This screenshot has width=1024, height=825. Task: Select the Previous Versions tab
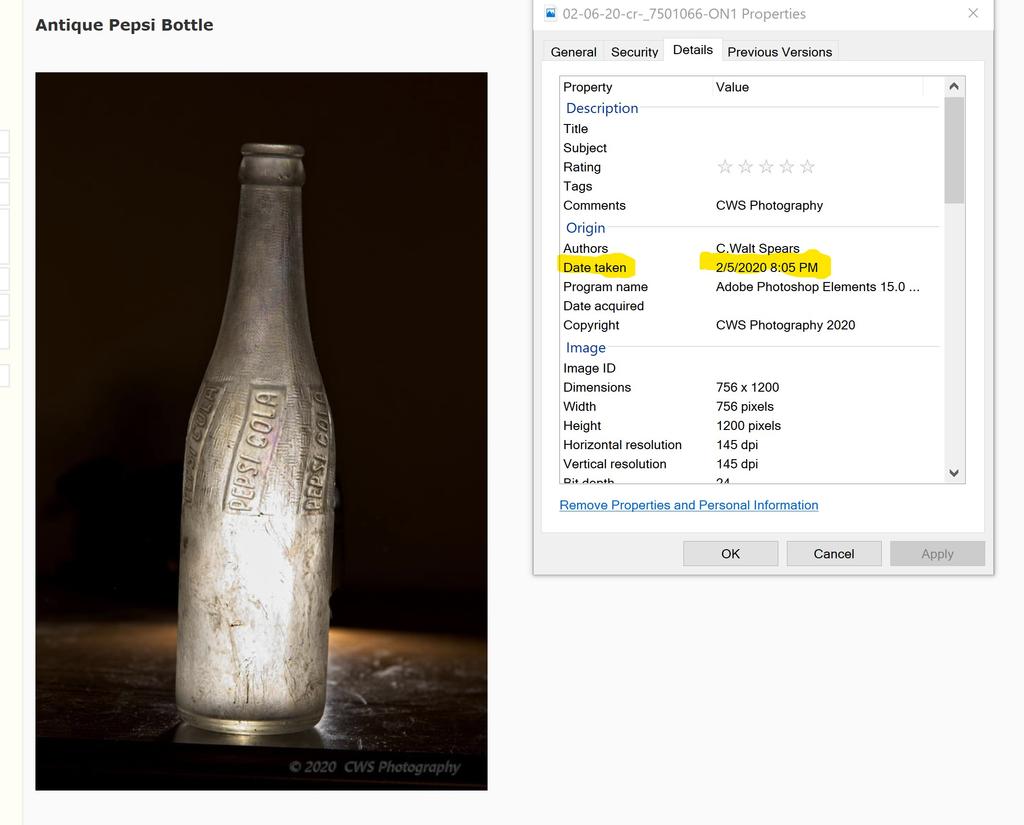click(x=779, y=52)
